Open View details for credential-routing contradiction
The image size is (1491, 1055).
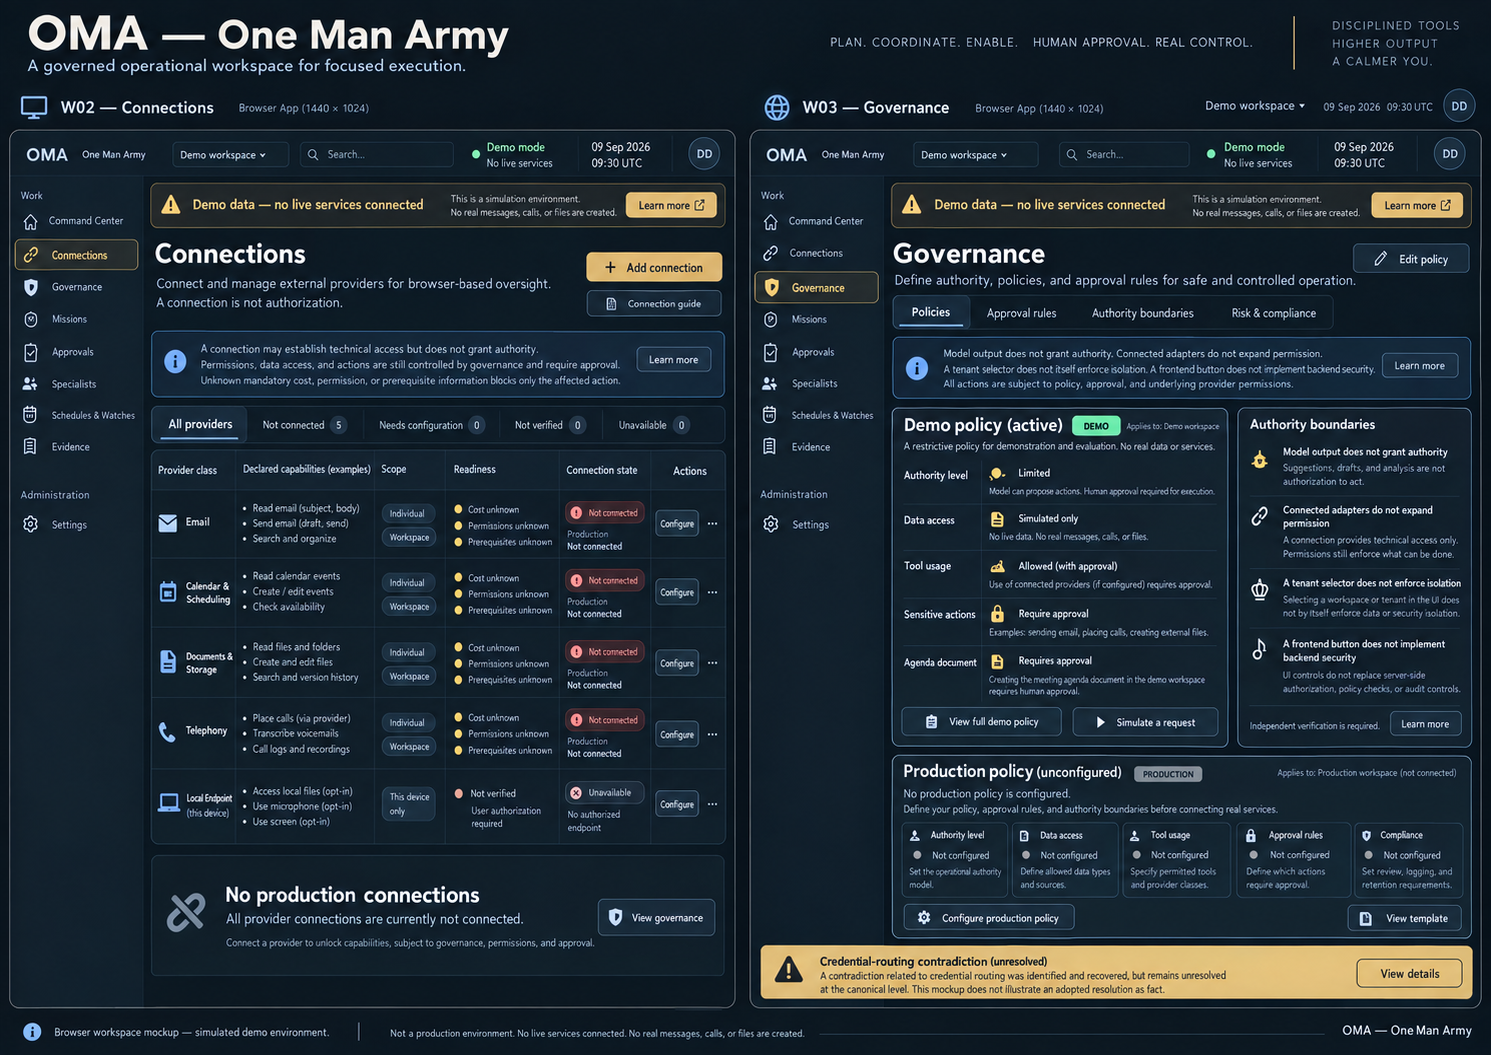click(1409, 974)
